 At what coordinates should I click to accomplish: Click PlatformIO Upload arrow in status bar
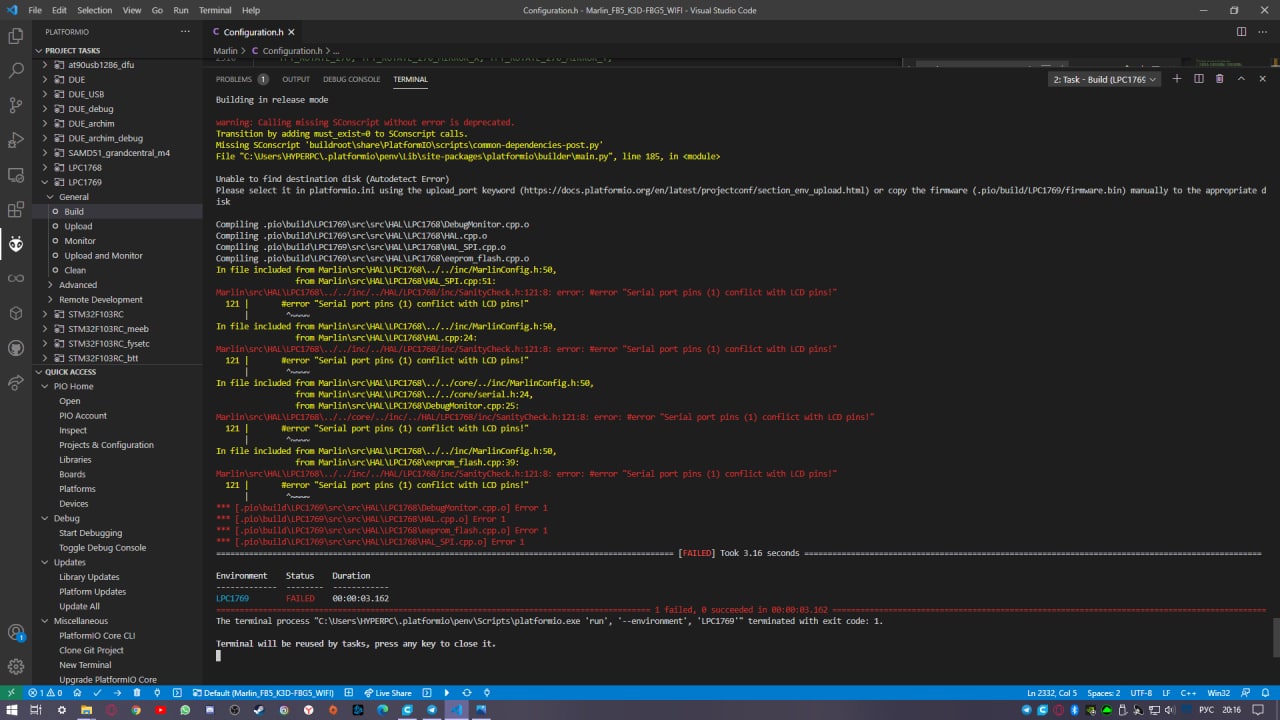tap(117, 693)
